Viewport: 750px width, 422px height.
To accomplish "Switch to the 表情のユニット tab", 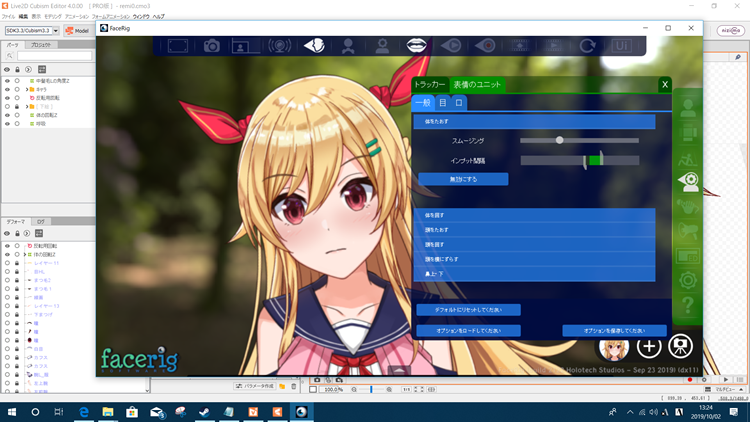I will pyautogui.click(x=477, y=85).
